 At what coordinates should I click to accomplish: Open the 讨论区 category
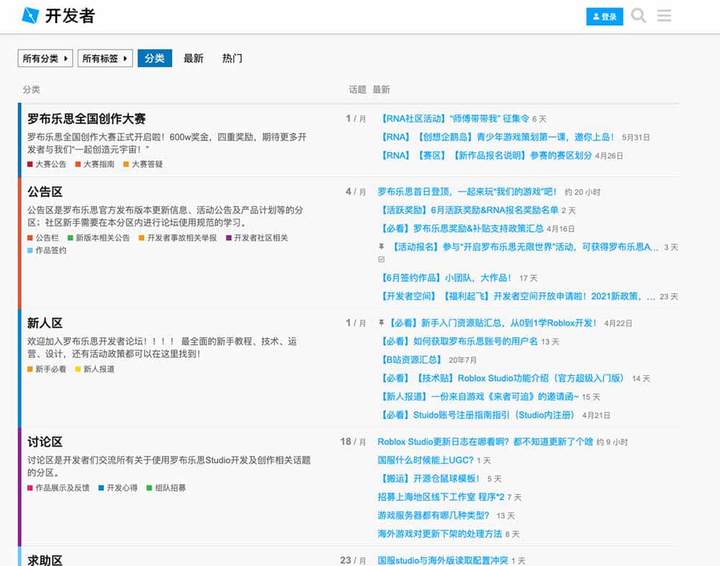pos(45,442)
